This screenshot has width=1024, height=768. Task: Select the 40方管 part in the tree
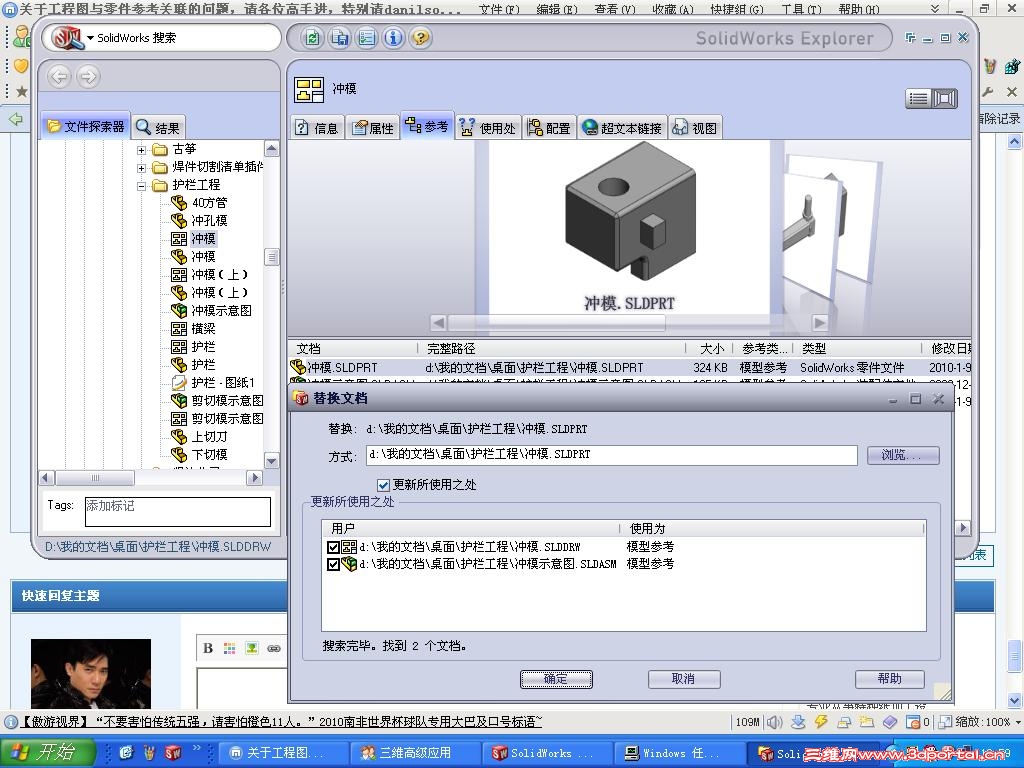tap(199, 203)
